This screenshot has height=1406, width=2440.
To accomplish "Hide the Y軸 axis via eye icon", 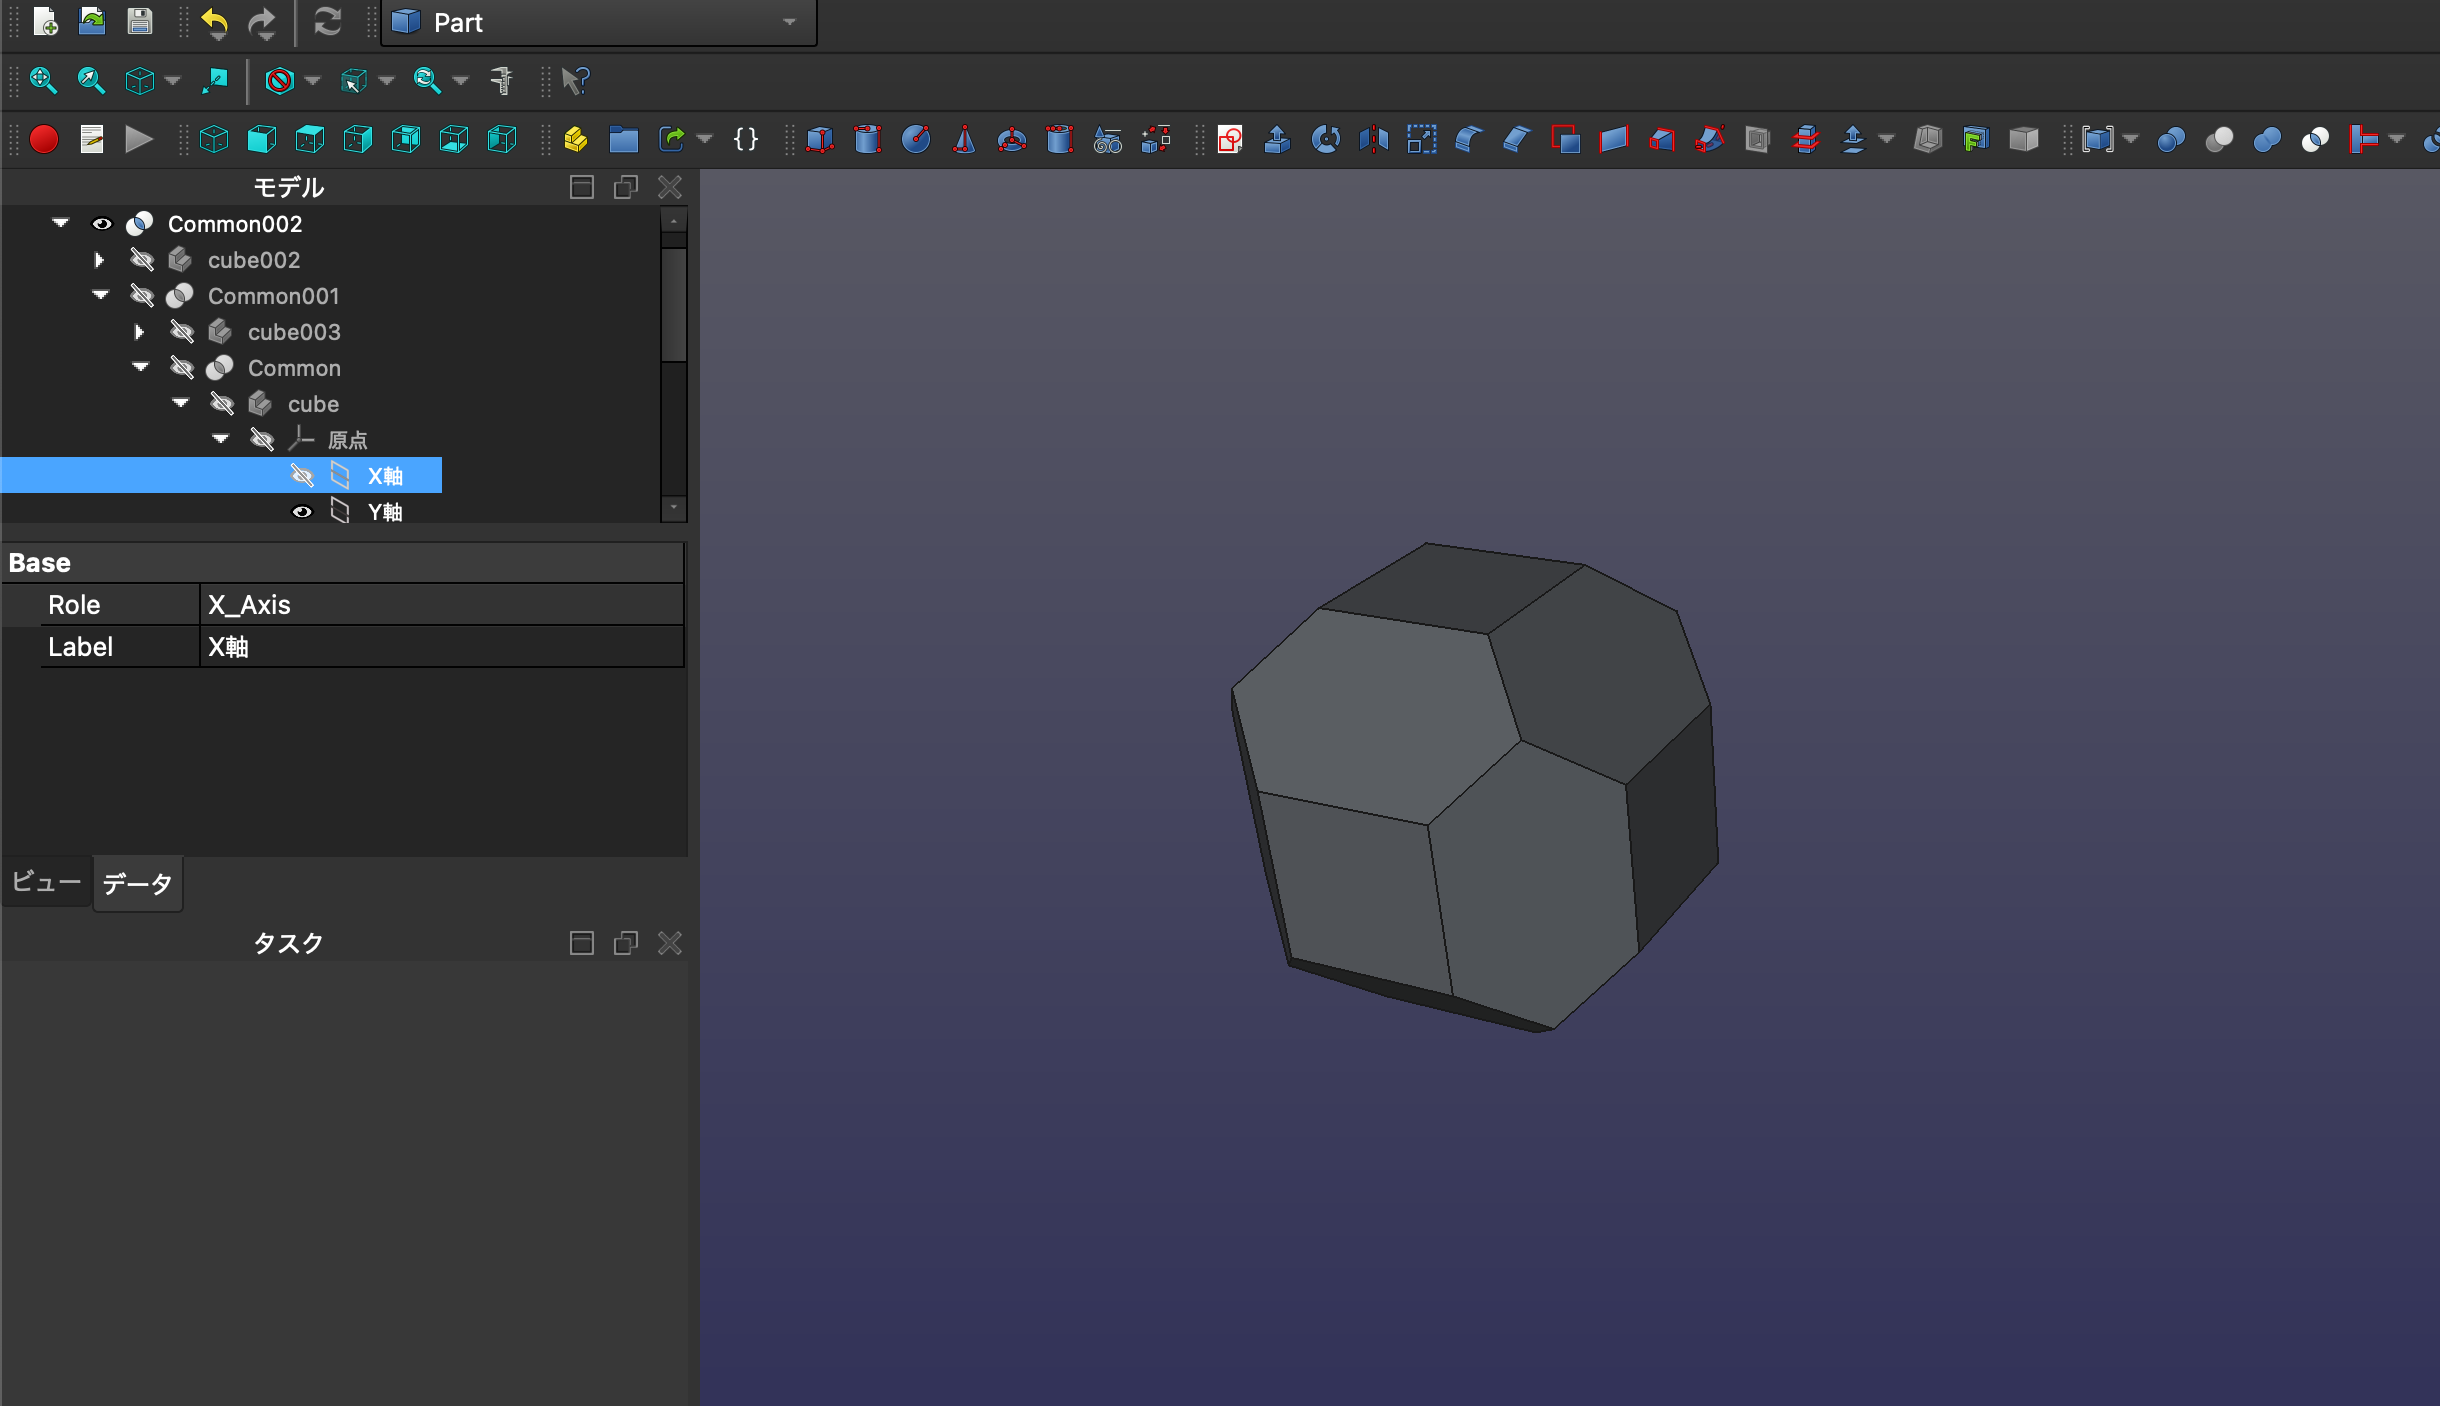I will coord(301,512).
